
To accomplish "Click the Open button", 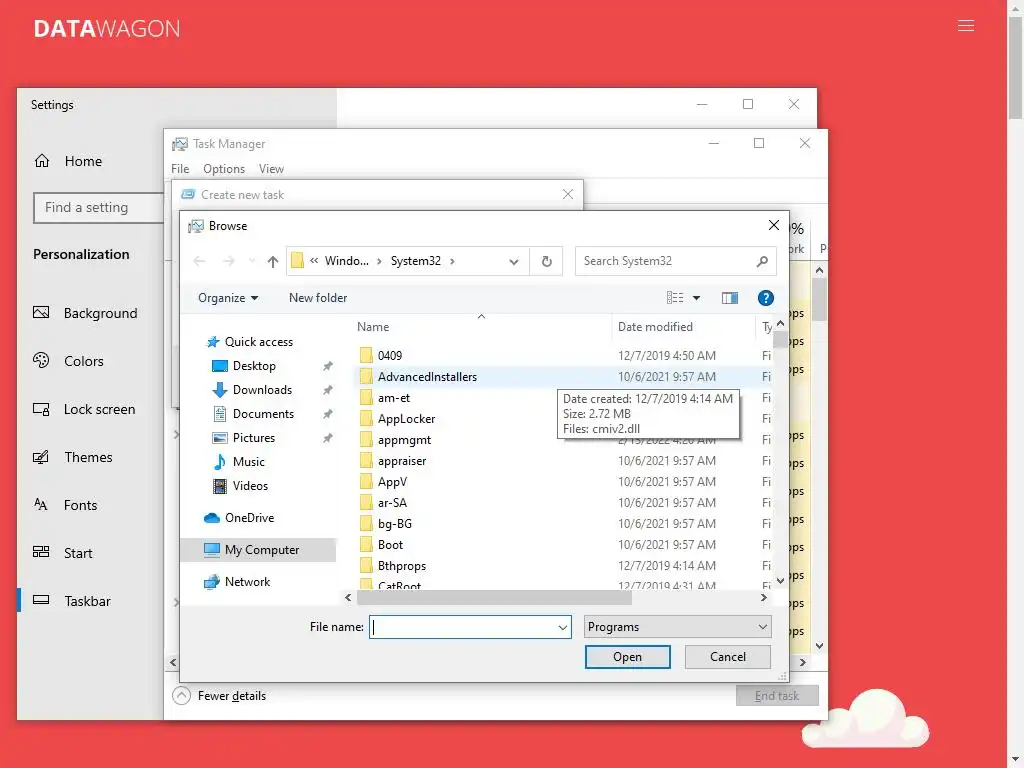I will (627, 657).
